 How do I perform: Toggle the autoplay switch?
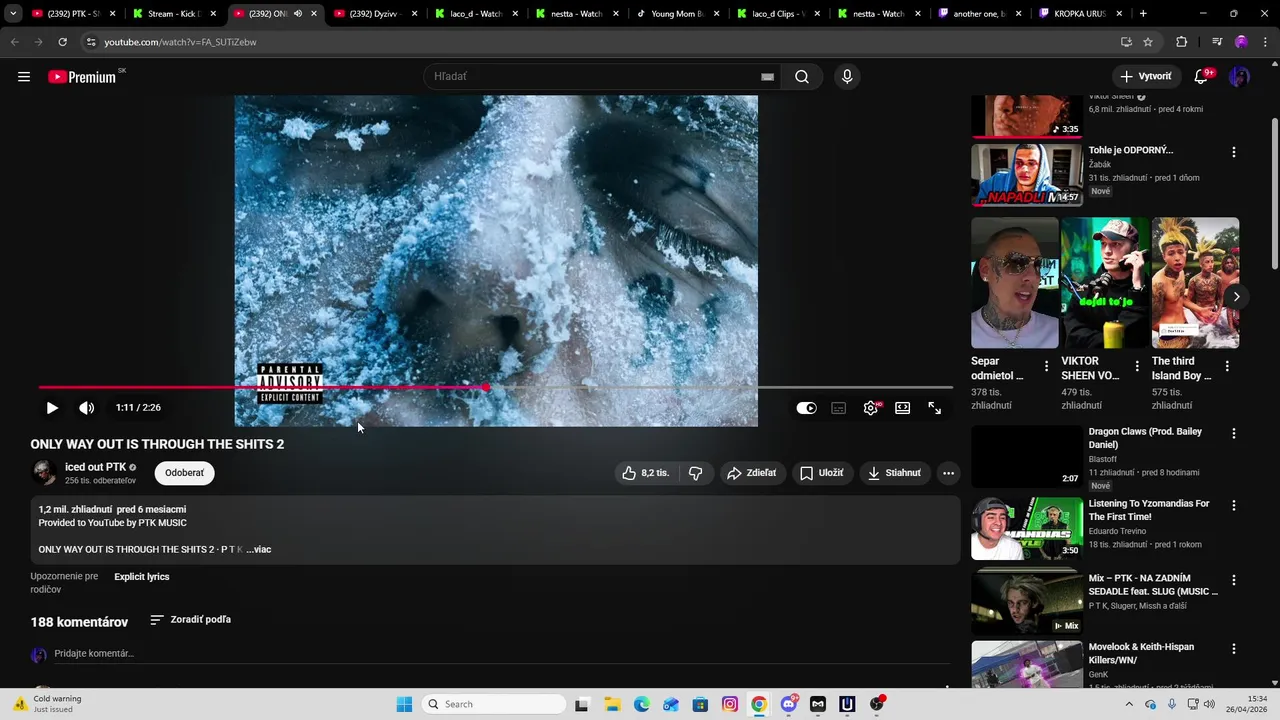(806, 408)
